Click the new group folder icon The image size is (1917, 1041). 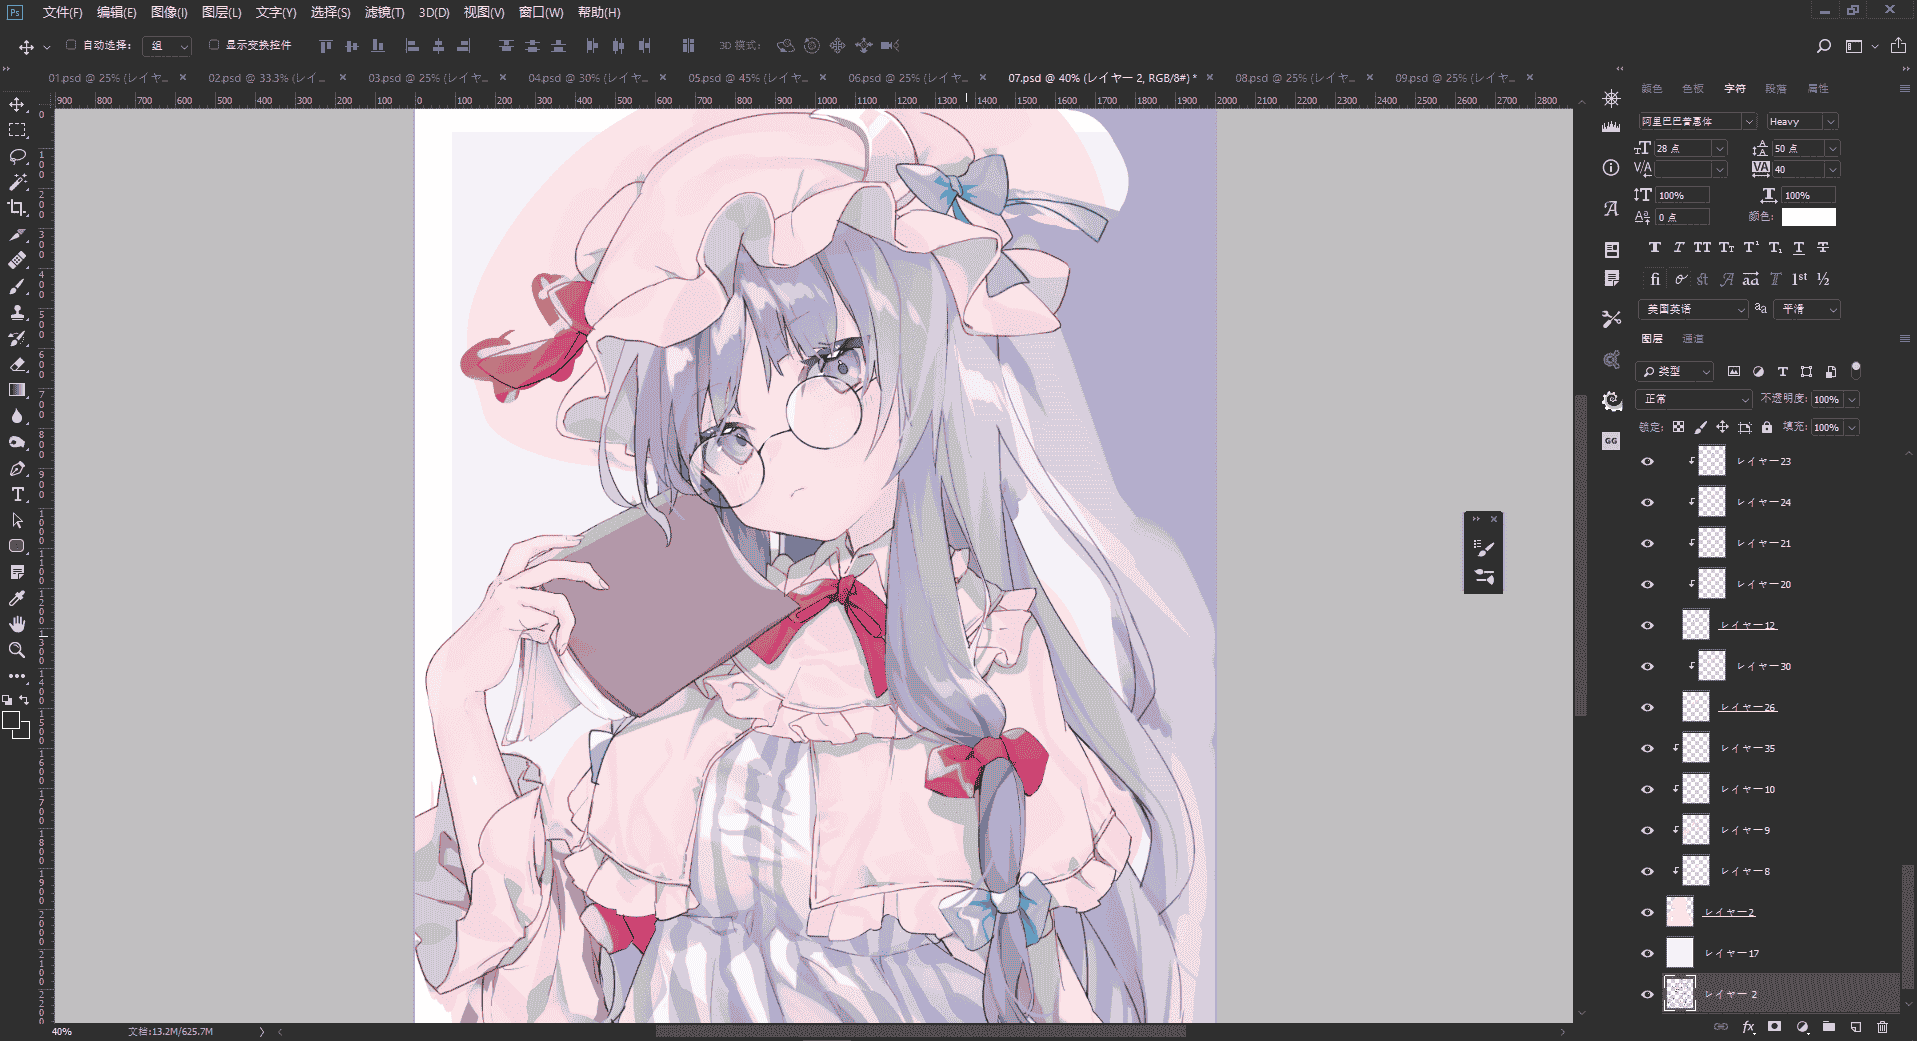tap(1828, 1026)
